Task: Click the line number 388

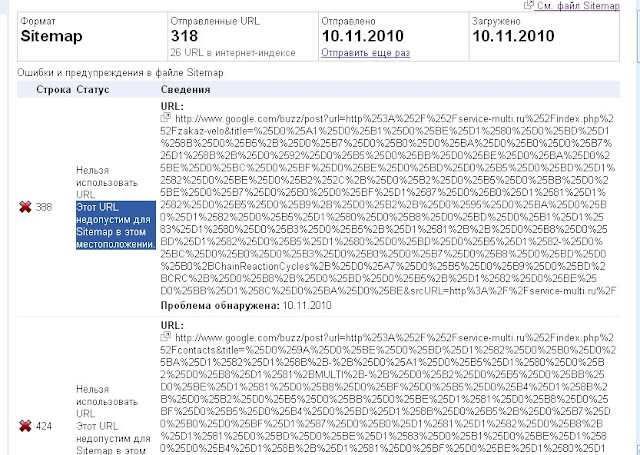Action: pyautogui.click(x=44, y=207)
